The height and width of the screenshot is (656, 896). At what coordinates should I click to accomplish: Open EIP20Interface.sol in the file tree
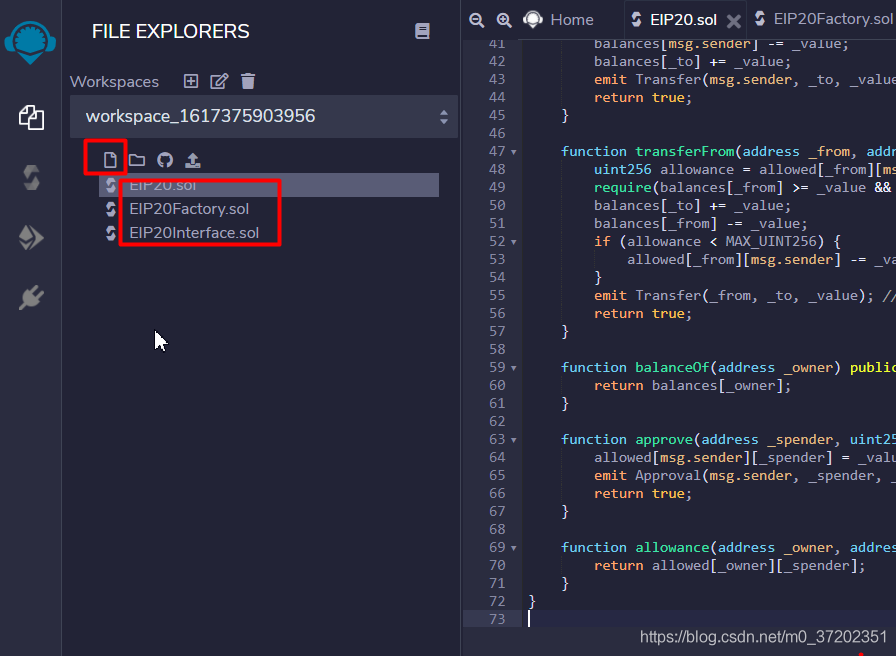(x=194, y=233)
